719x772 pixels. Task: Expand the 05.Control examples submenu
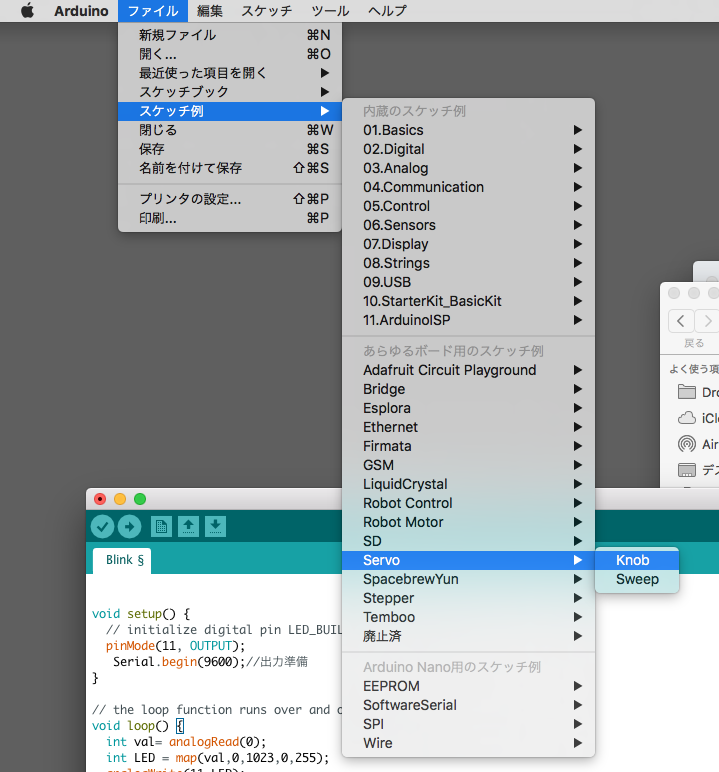coord(468,206)
